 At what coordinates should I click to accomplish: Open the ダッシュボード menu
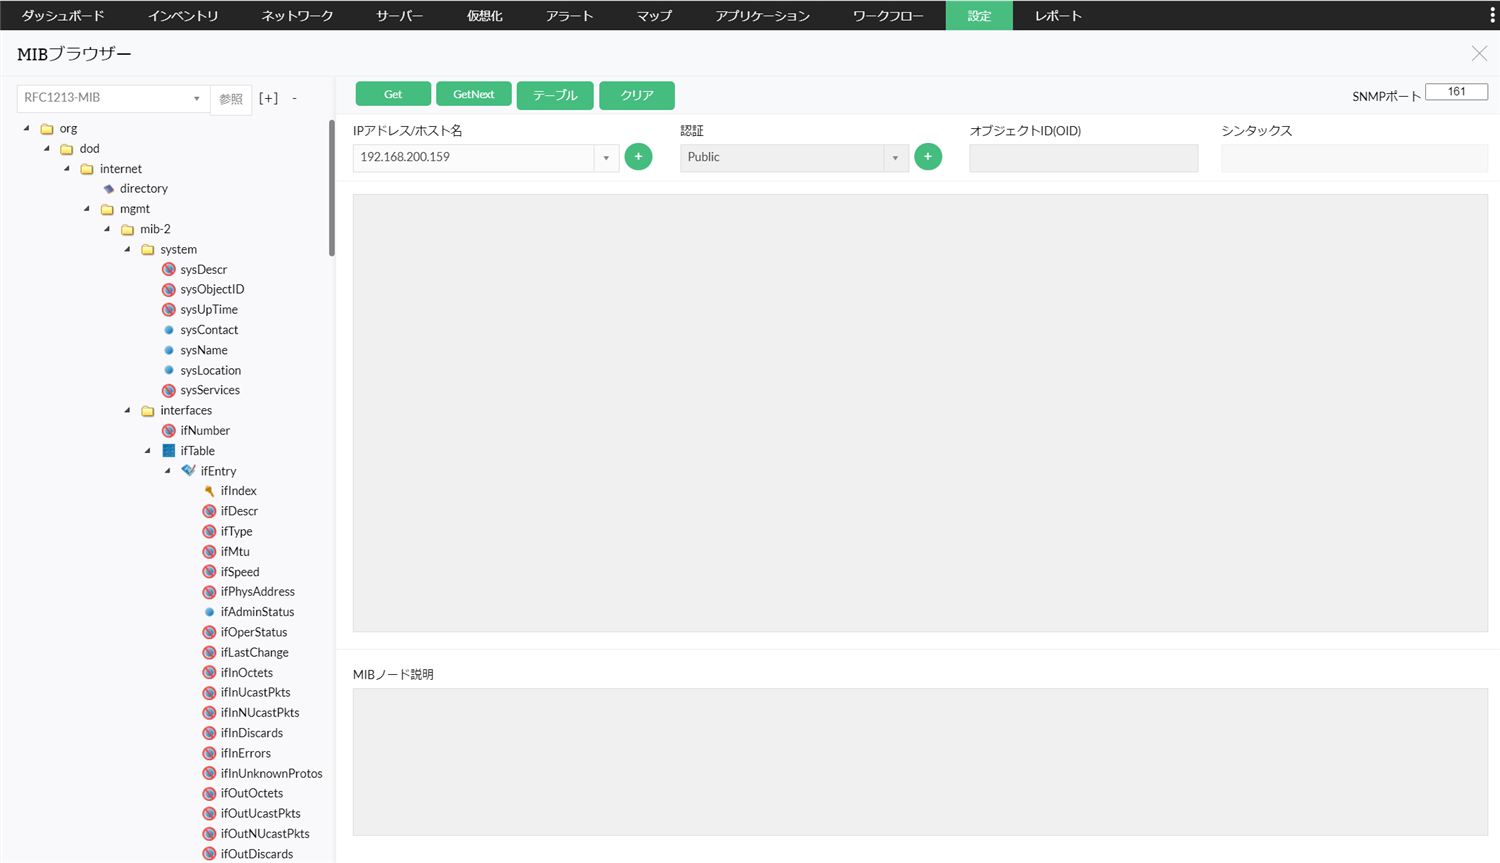click(x=63, y=16)
